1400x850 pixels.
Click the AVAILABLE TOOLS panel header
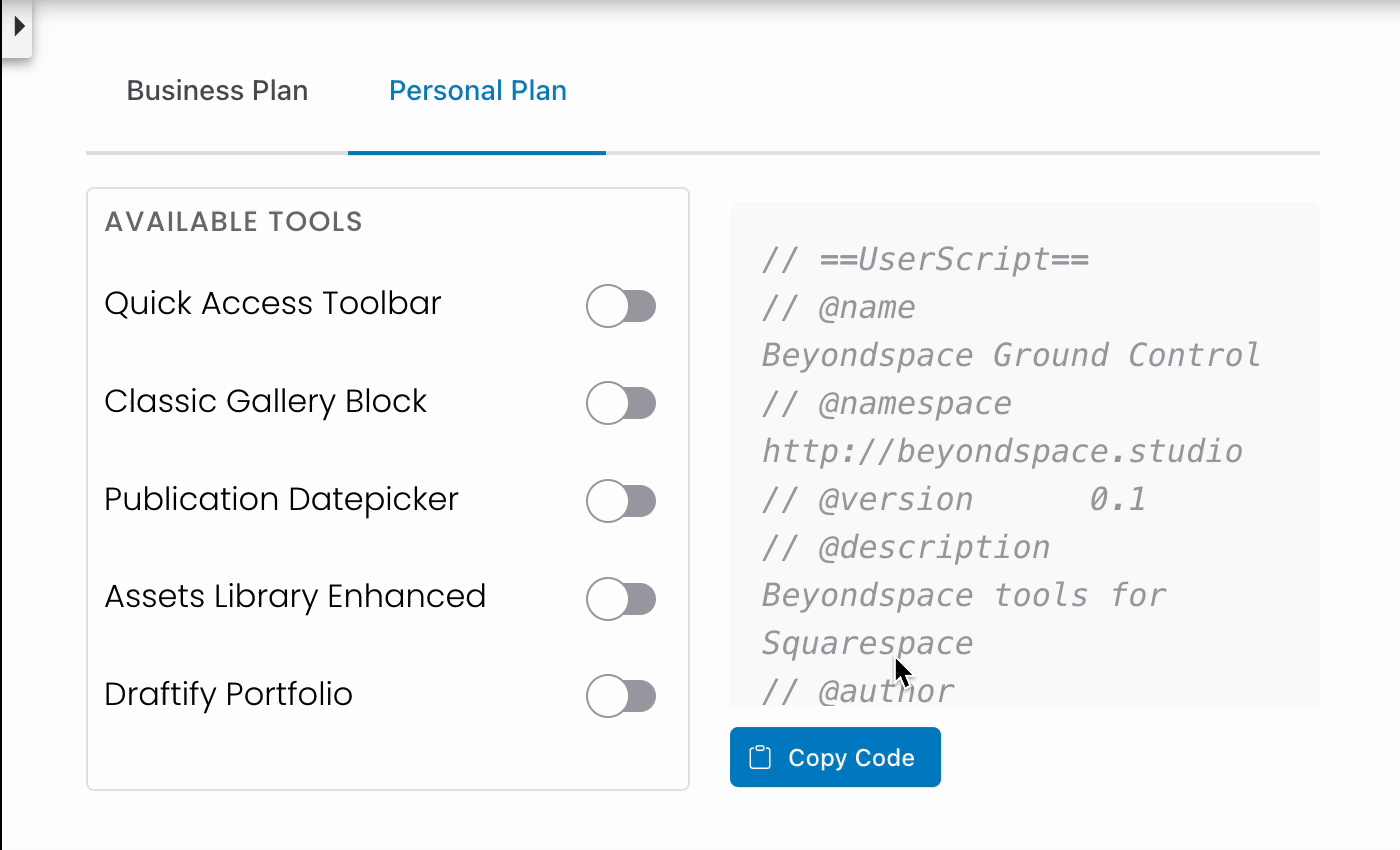tap(233, 221)
